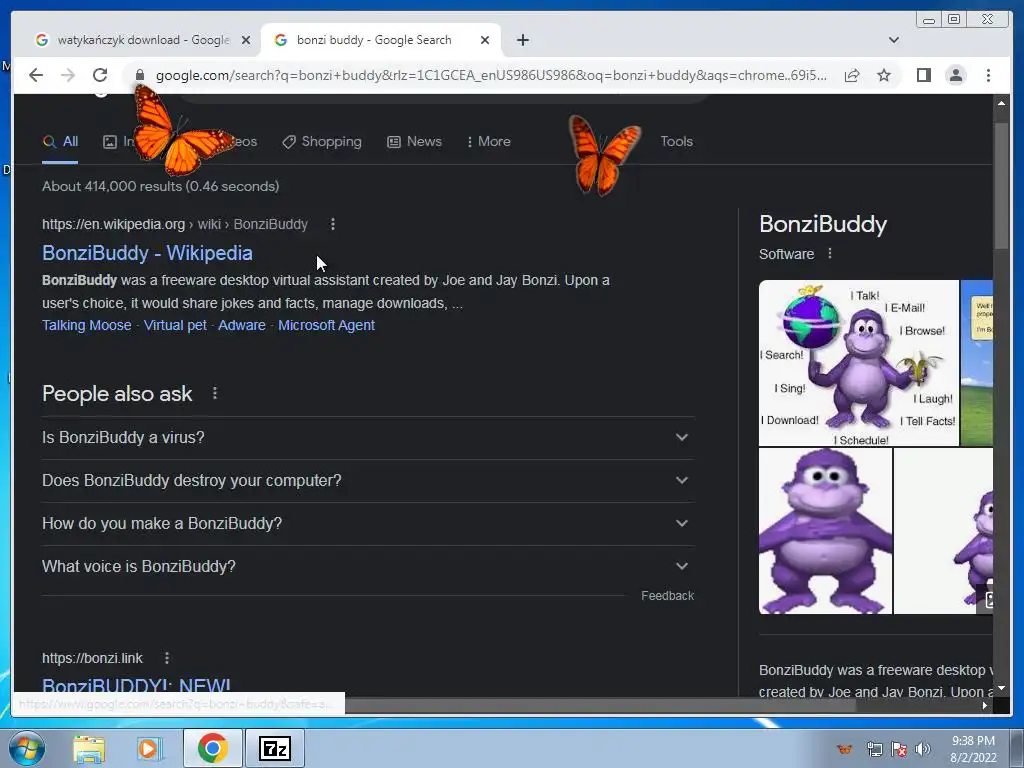Follow the Talking Moose sitelink
Viewport: 1024px width, 768px height.
pos(86,325)
